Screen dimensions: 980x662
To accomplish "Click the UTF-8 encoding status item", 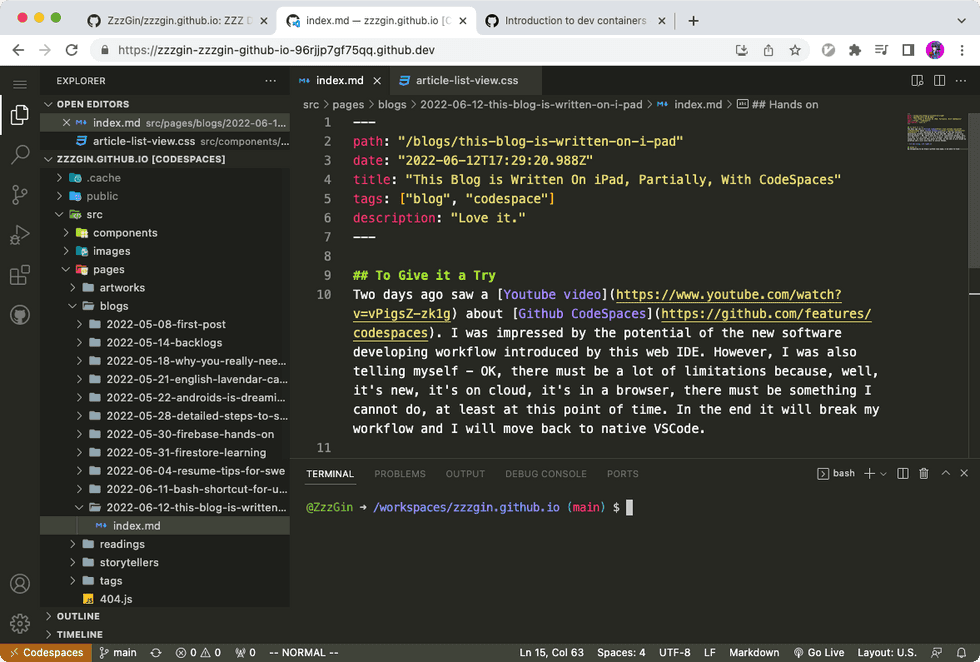I will (x=674, y=653).
